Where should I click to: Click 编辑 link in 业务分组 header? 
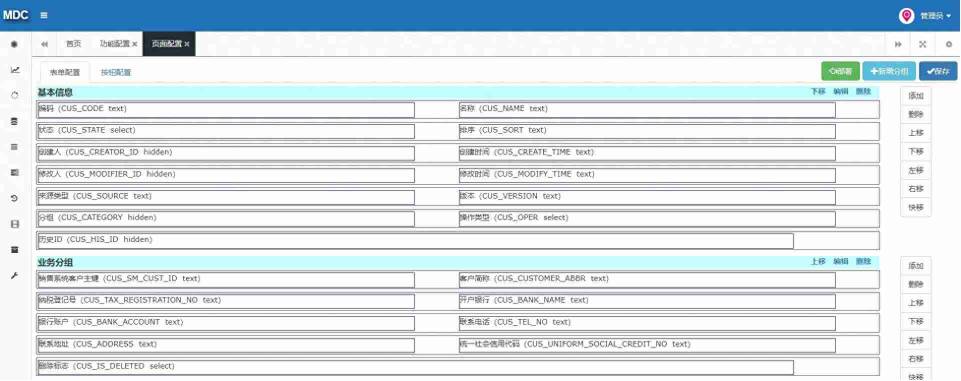click(840, 262)
